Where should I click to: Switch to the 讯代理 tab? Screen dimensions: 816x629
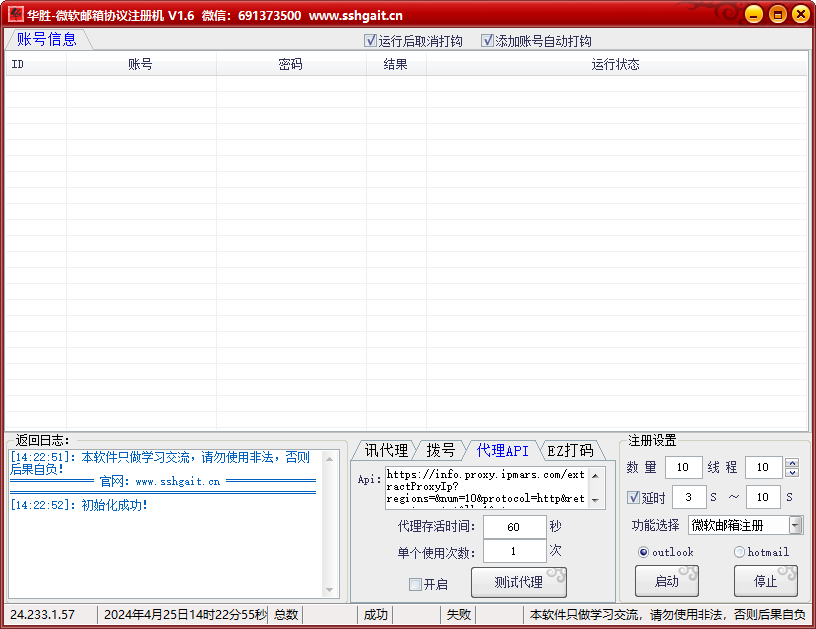coord(385,450)
